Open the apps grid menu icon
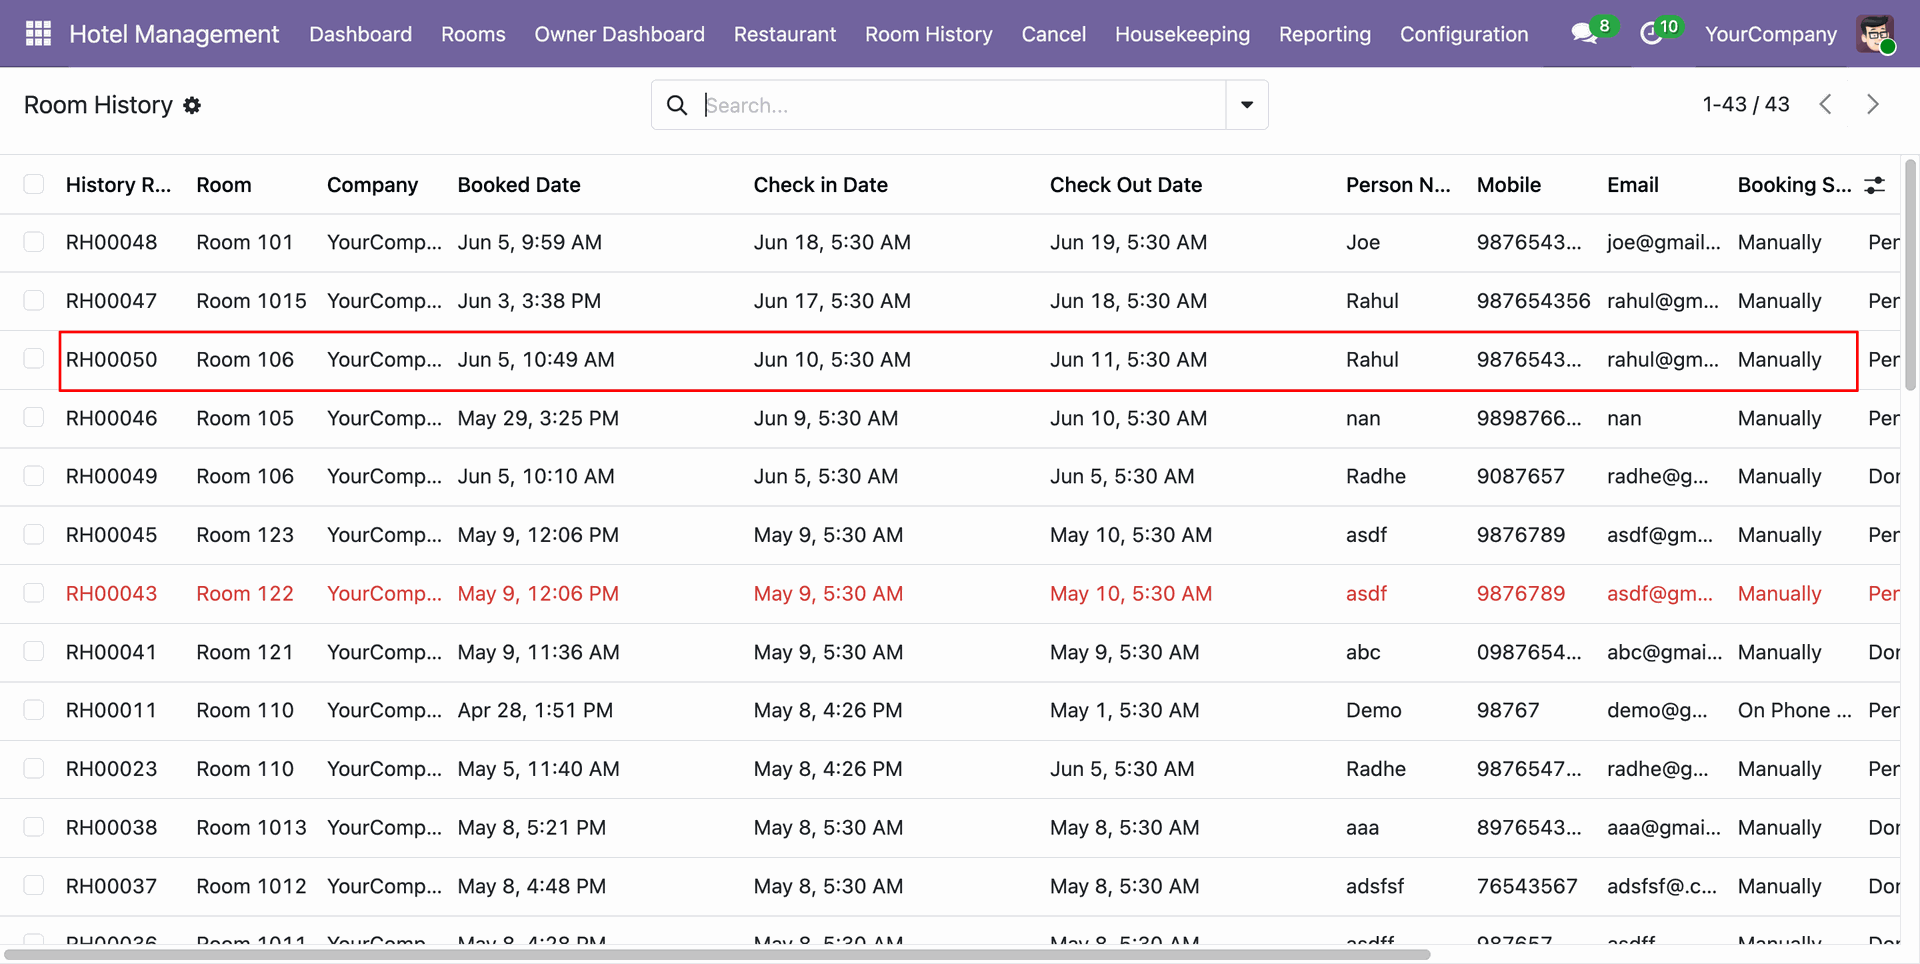This screenshot has width=1920, height=964. point(38,34)
